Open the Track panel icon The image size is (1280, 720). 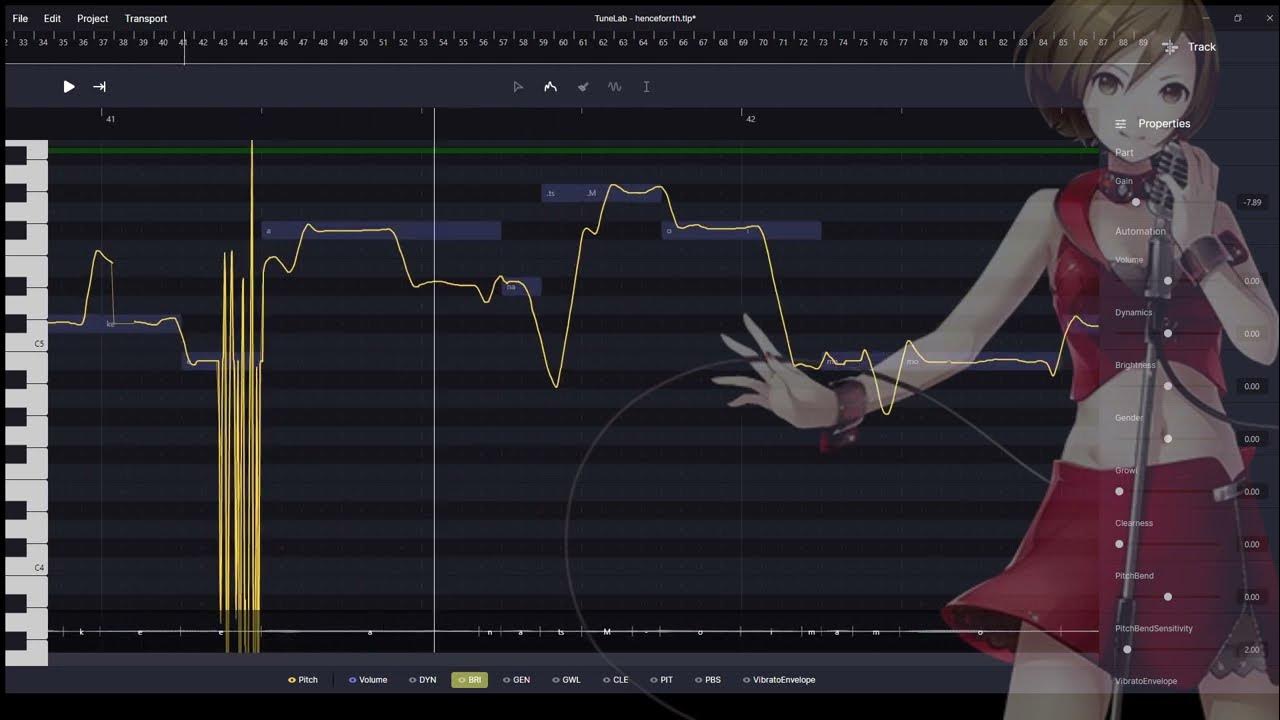click(x=1170, y=47)
